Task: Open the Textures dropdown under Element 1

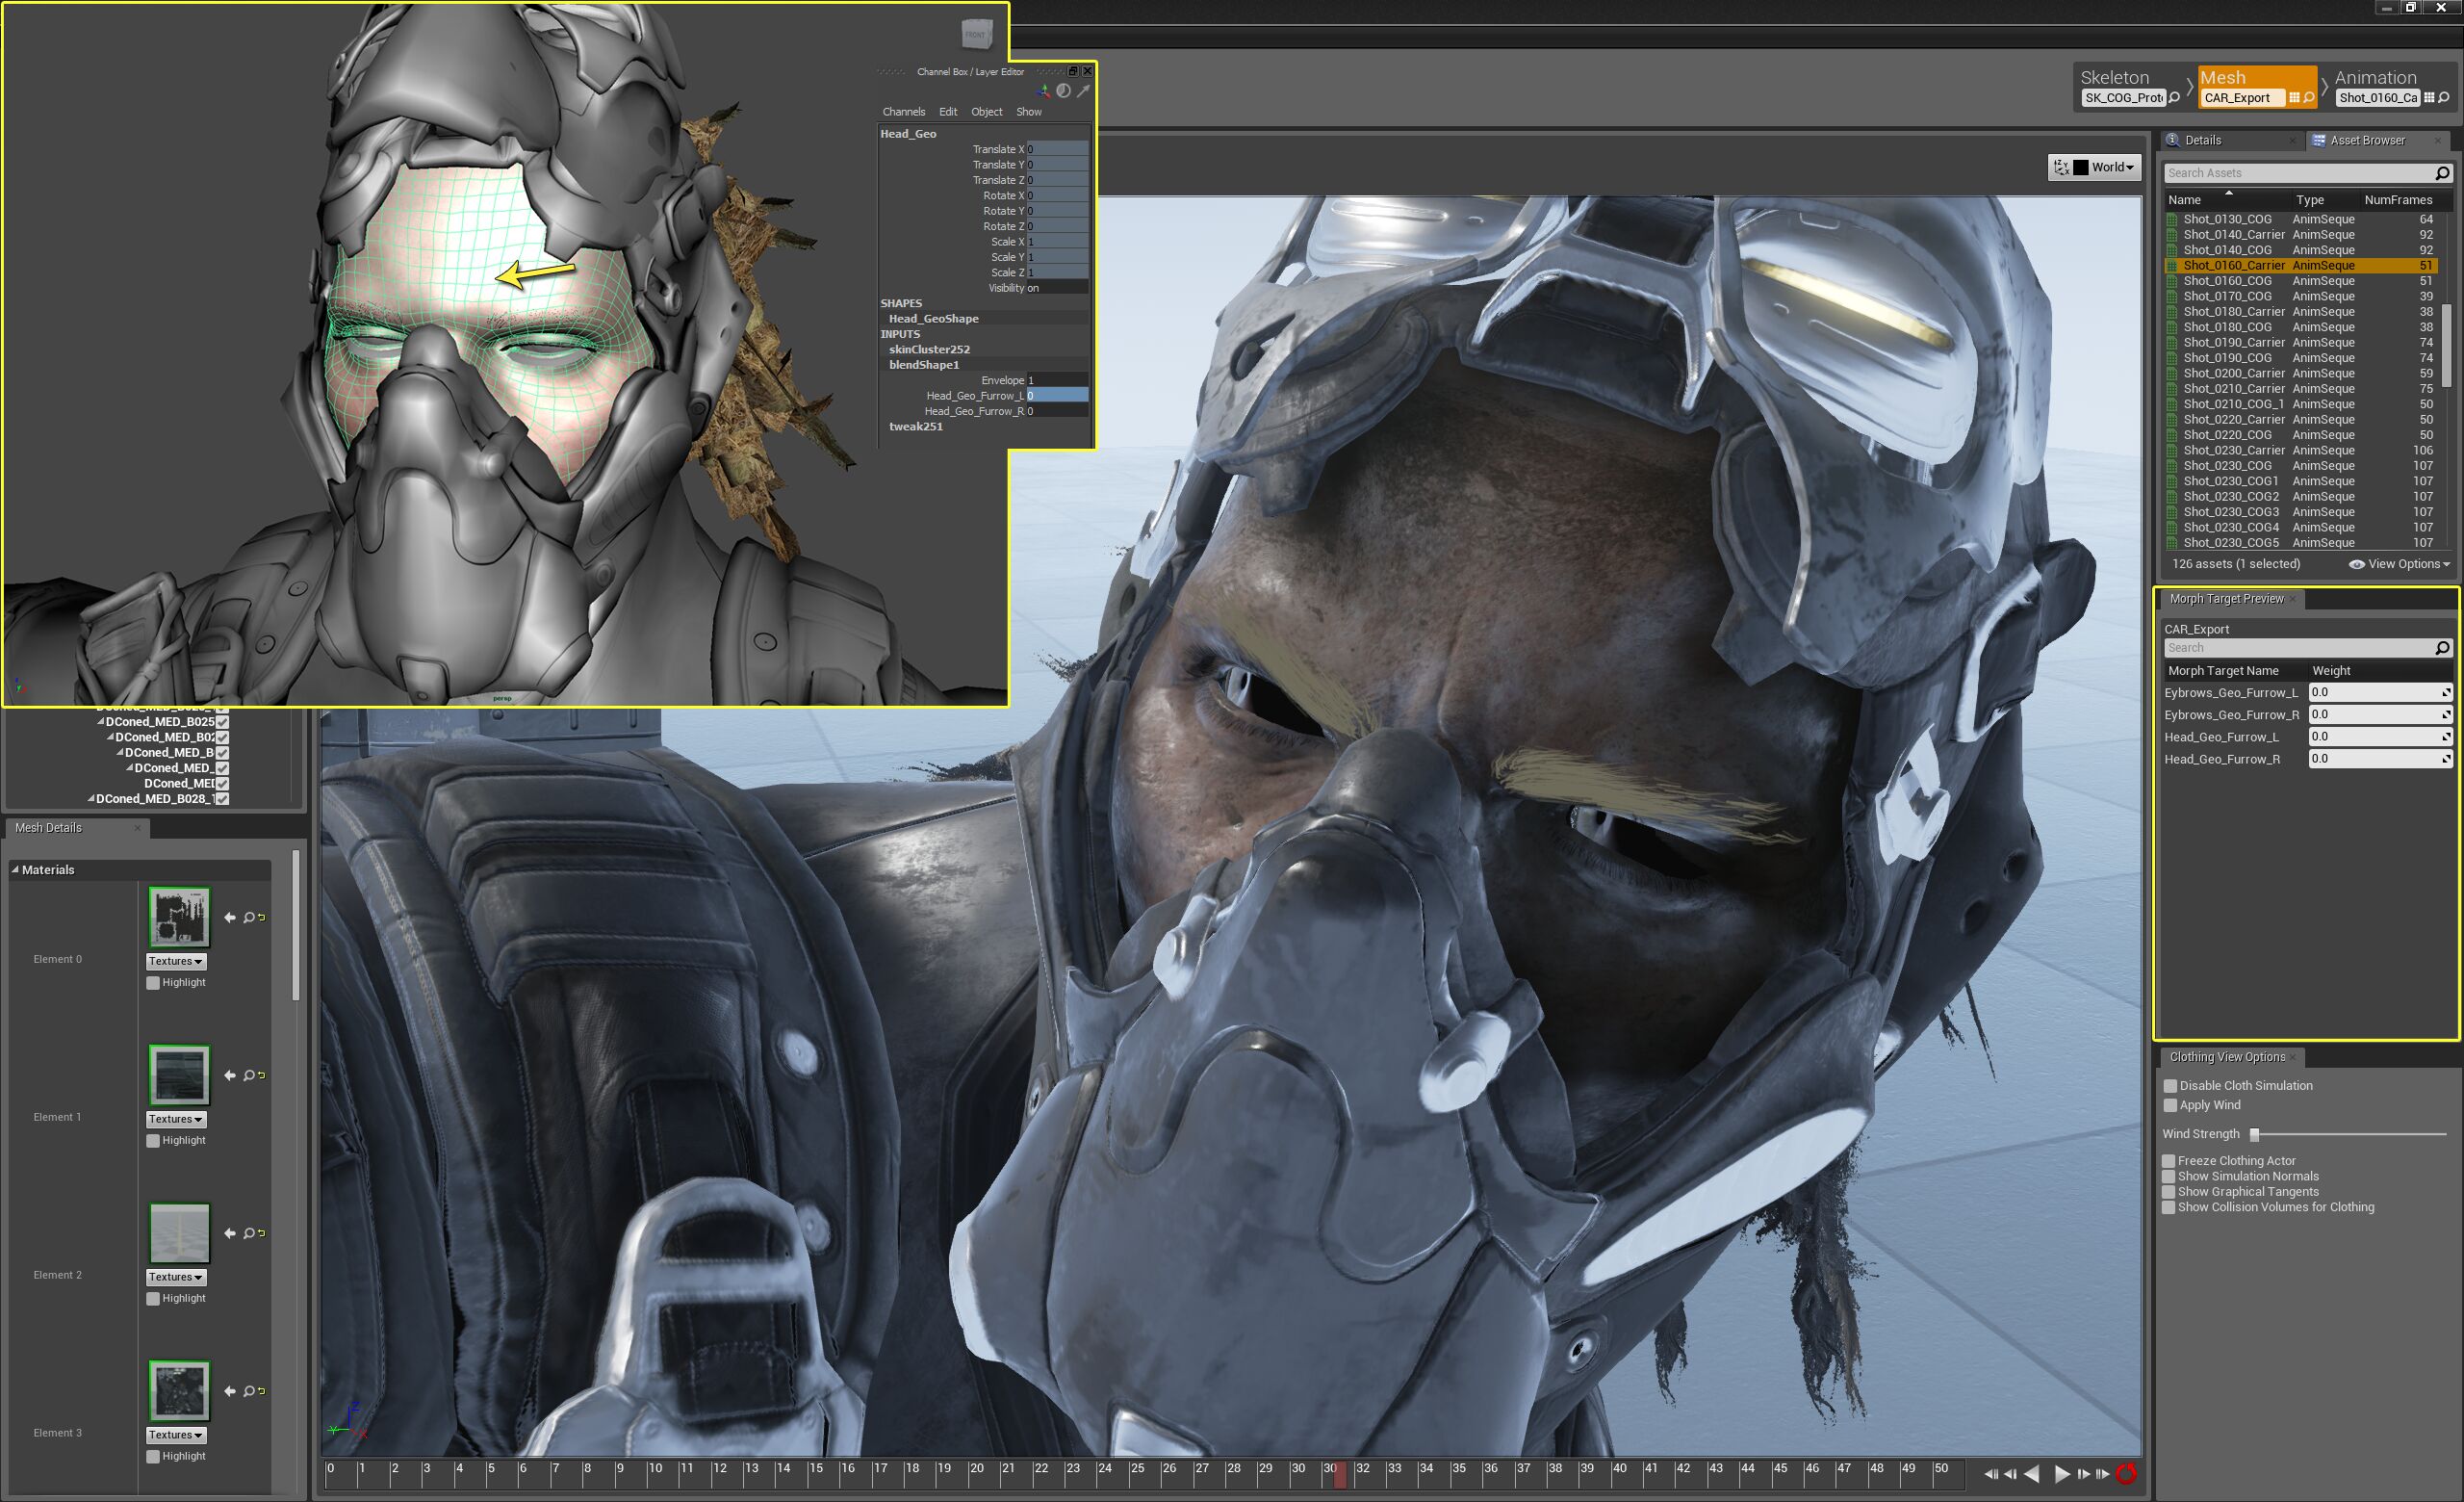Action: pyautogui.click(x=175, y=1119)
